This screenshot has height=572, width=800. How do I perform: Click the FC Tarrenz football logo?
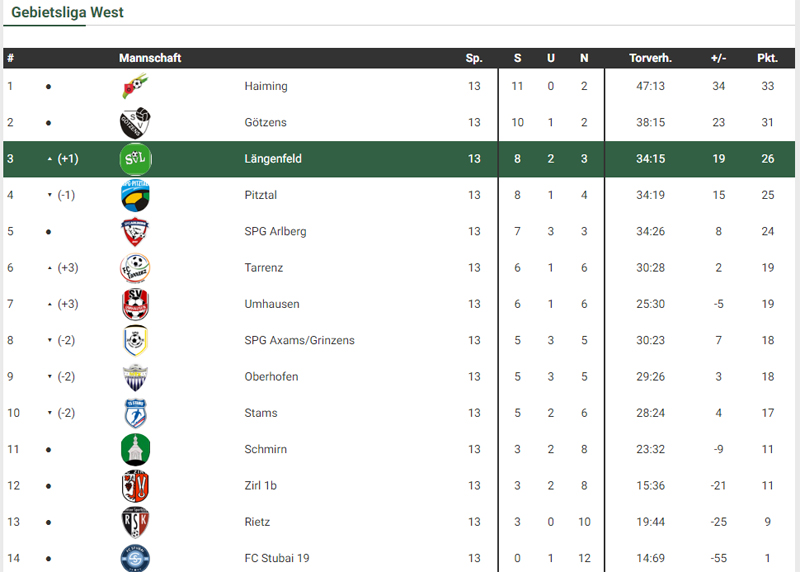pos(135,268)
